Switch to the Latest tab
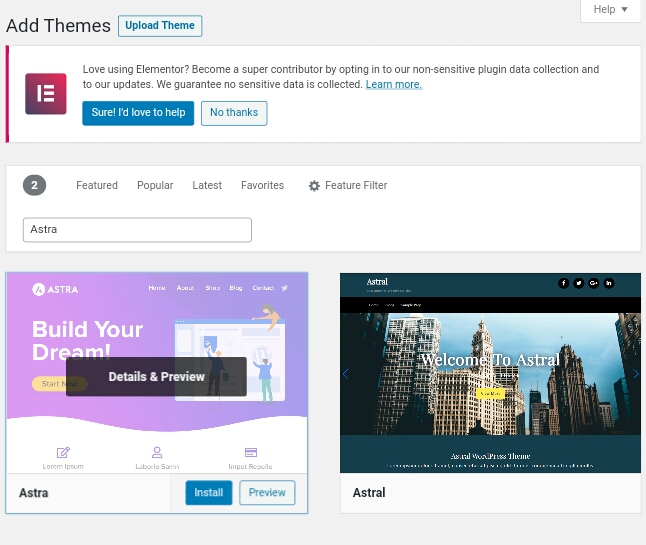The image size is (646, 545). point(207,185)
